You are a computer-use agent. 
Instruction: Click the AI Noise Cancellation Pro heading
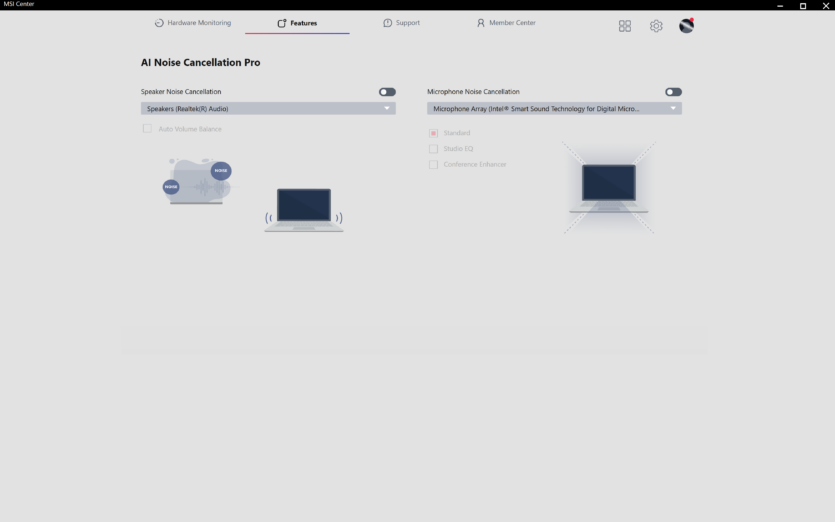coord(201,62)
